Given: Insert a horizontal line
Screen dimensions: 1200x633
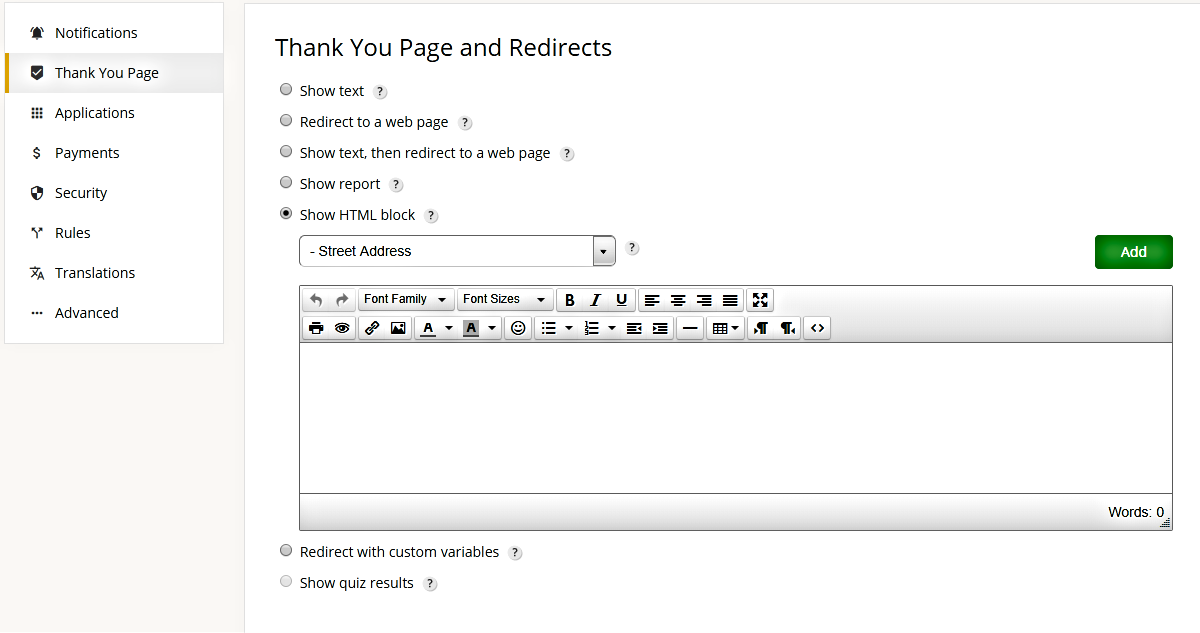Looking at the screenshot, I should pyautogui.click(x=689, y=327).
